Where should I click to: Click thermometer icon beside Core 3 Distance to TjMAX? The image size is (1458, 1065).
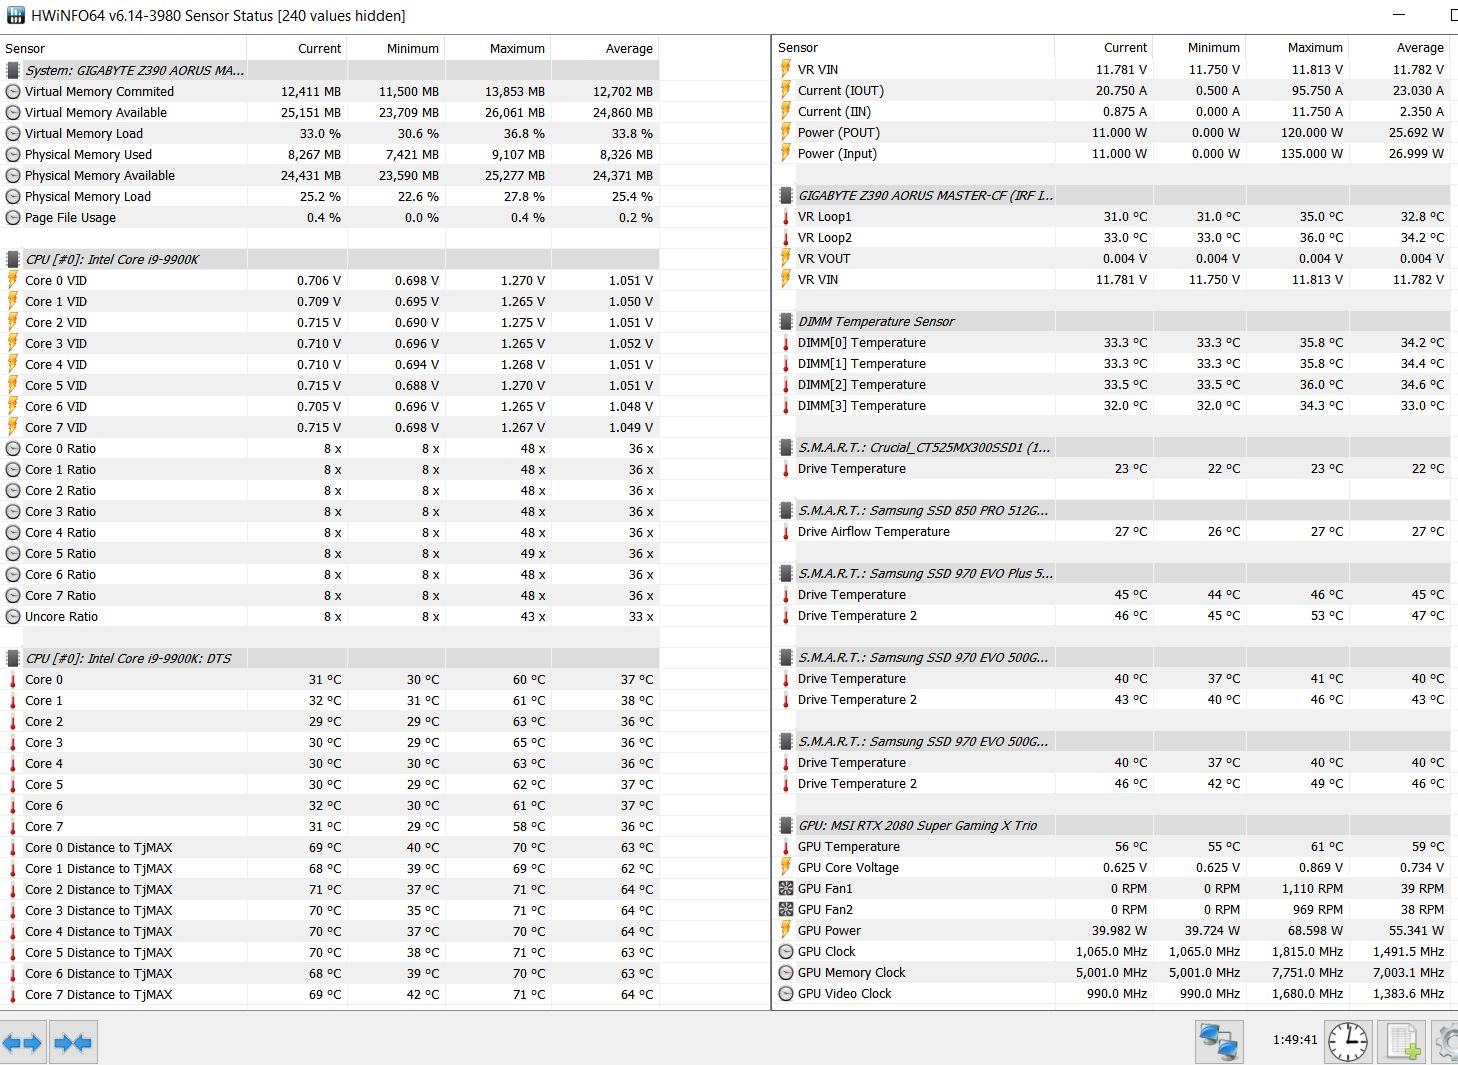point(13,910)
